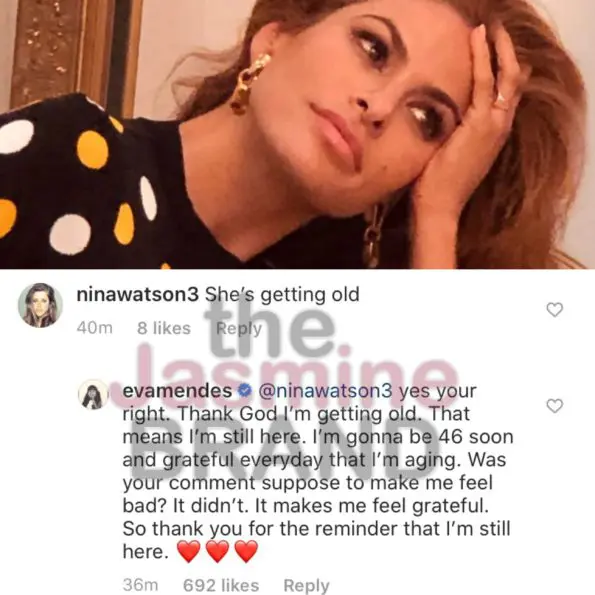595x595 pixels.
Task: Tap the 40m timestamp
Action: tap(94, 328)
